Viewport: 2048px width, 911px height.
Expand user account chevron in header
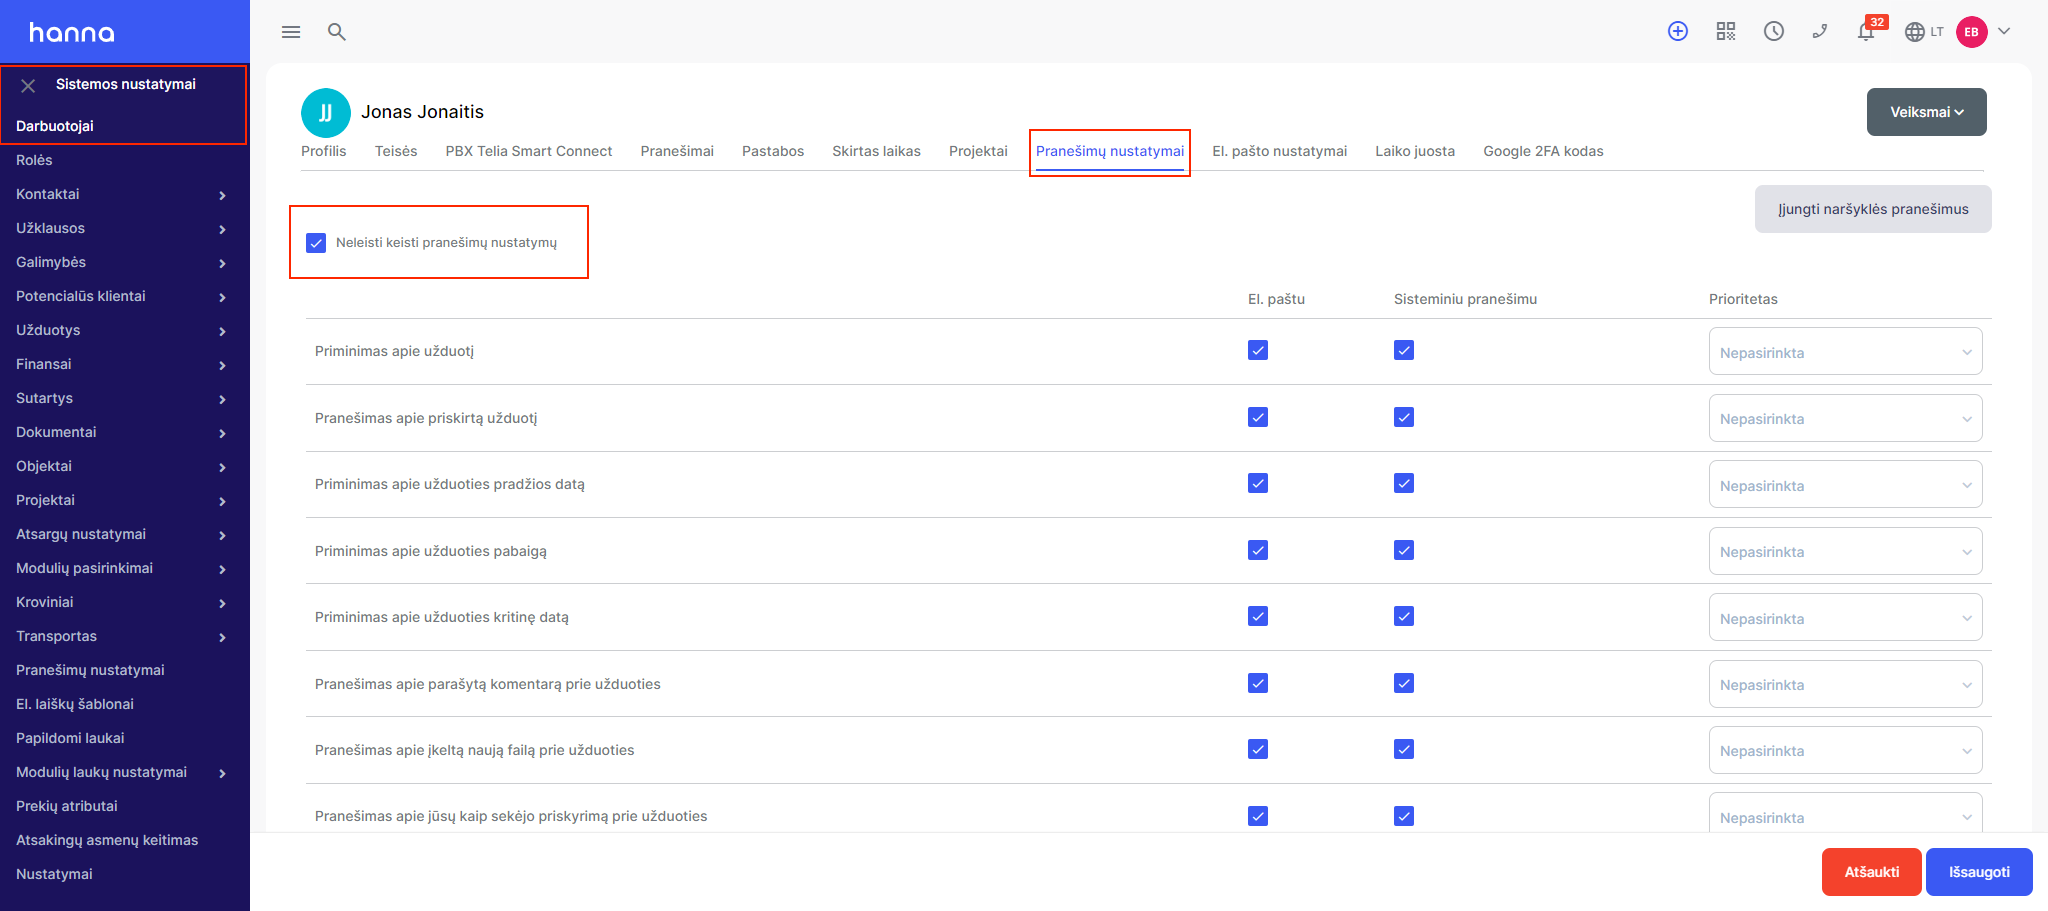[2004, 31]
